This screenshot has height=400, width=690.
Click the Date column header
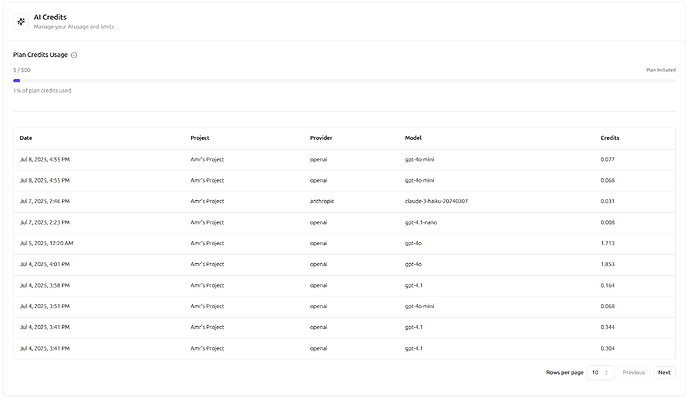(x=26, y=138)
